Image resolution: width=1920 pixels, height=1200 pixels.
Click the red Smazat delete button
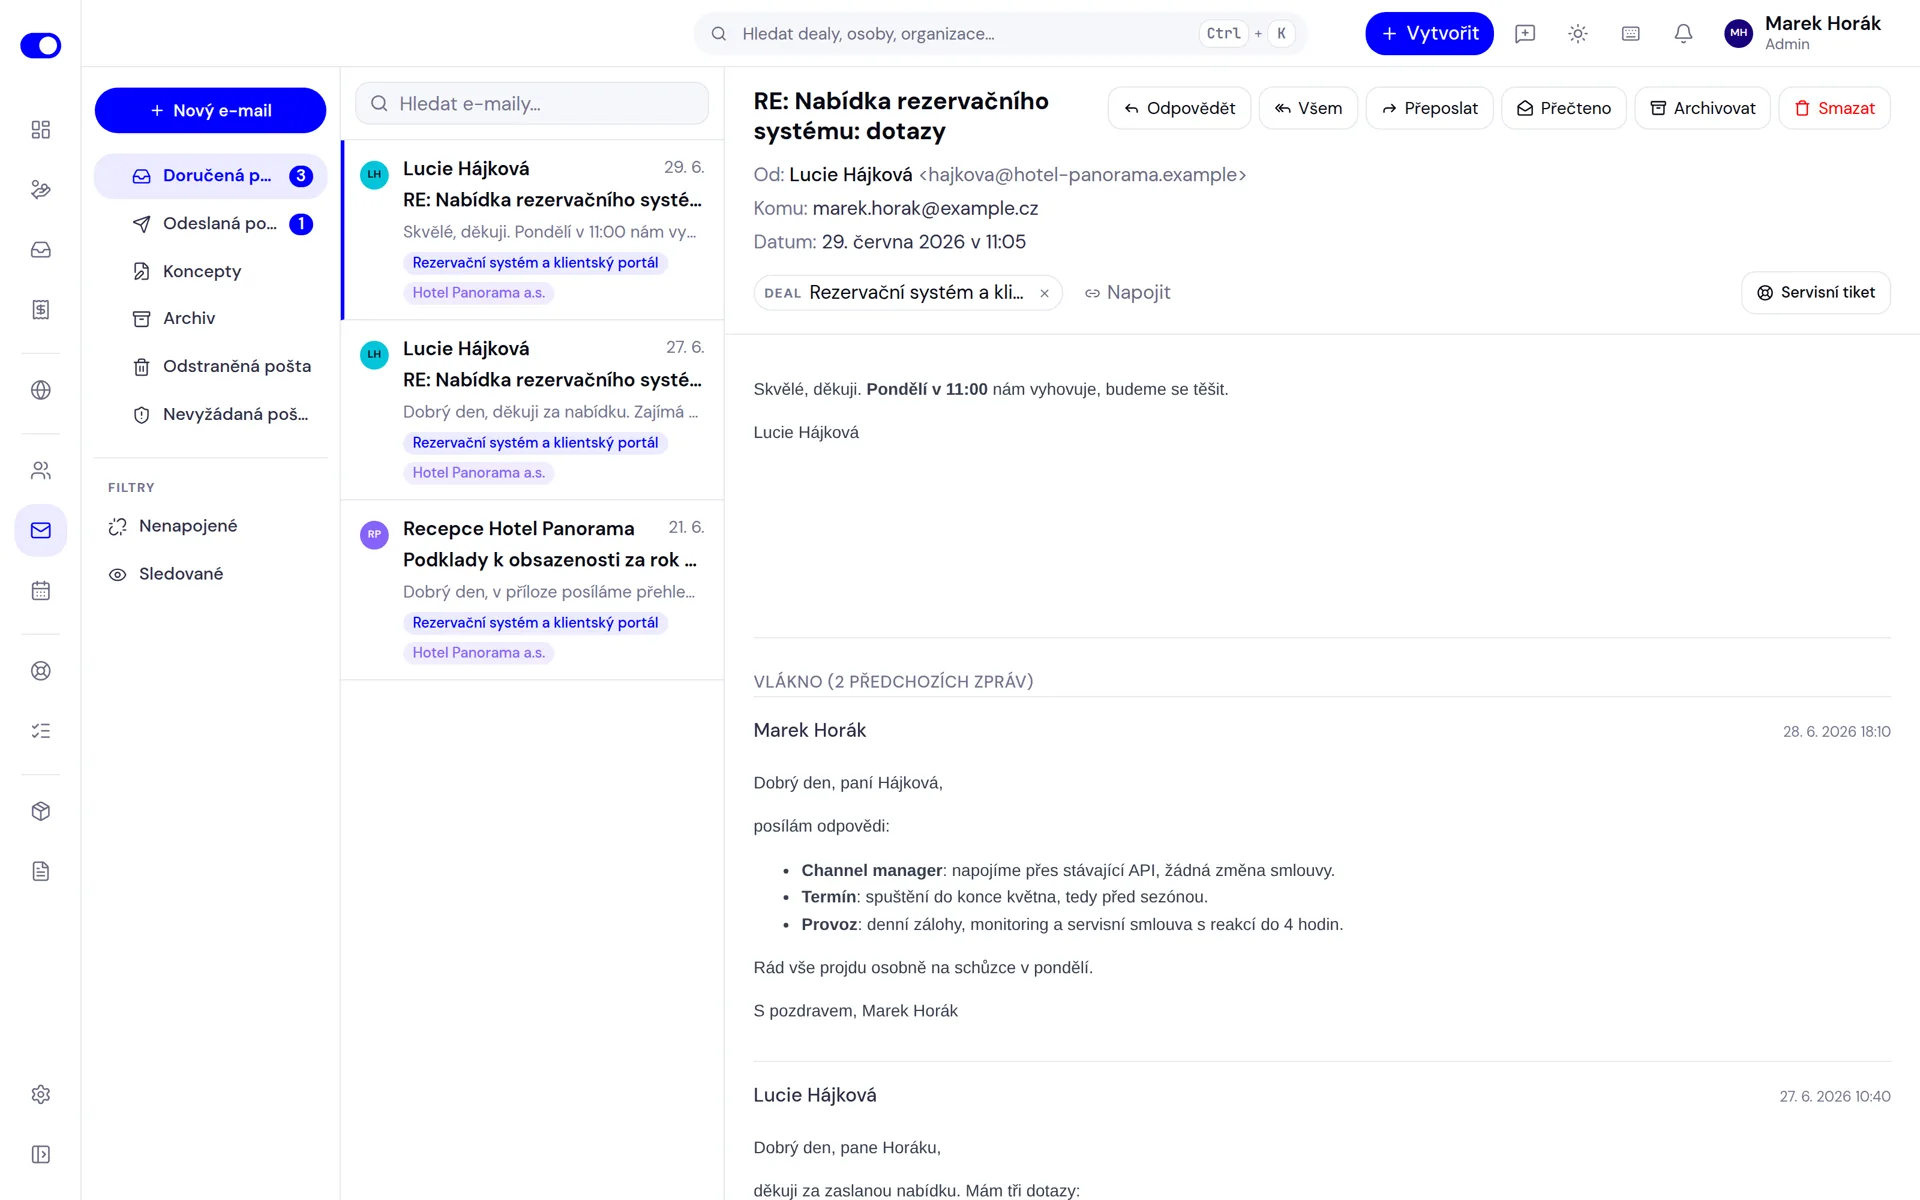tap(1834, 108)
